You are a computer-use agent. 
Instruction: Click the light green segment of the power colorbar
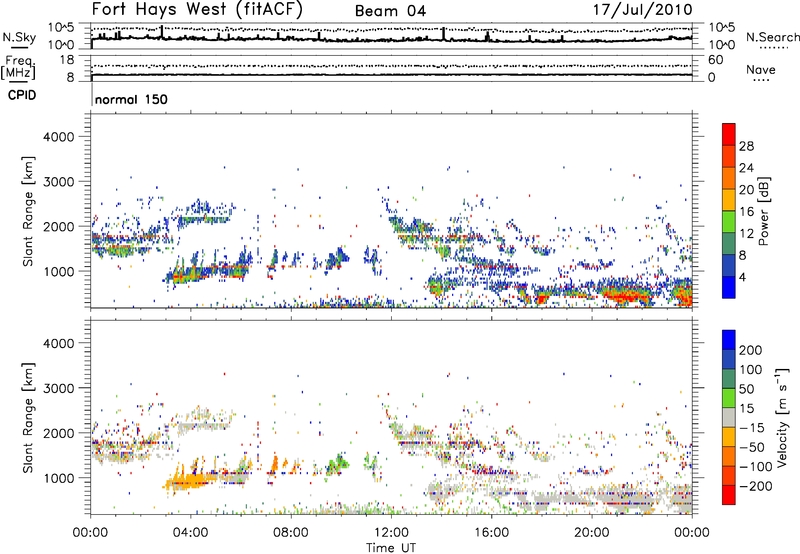pyautogui.click(x=729, y=222)
